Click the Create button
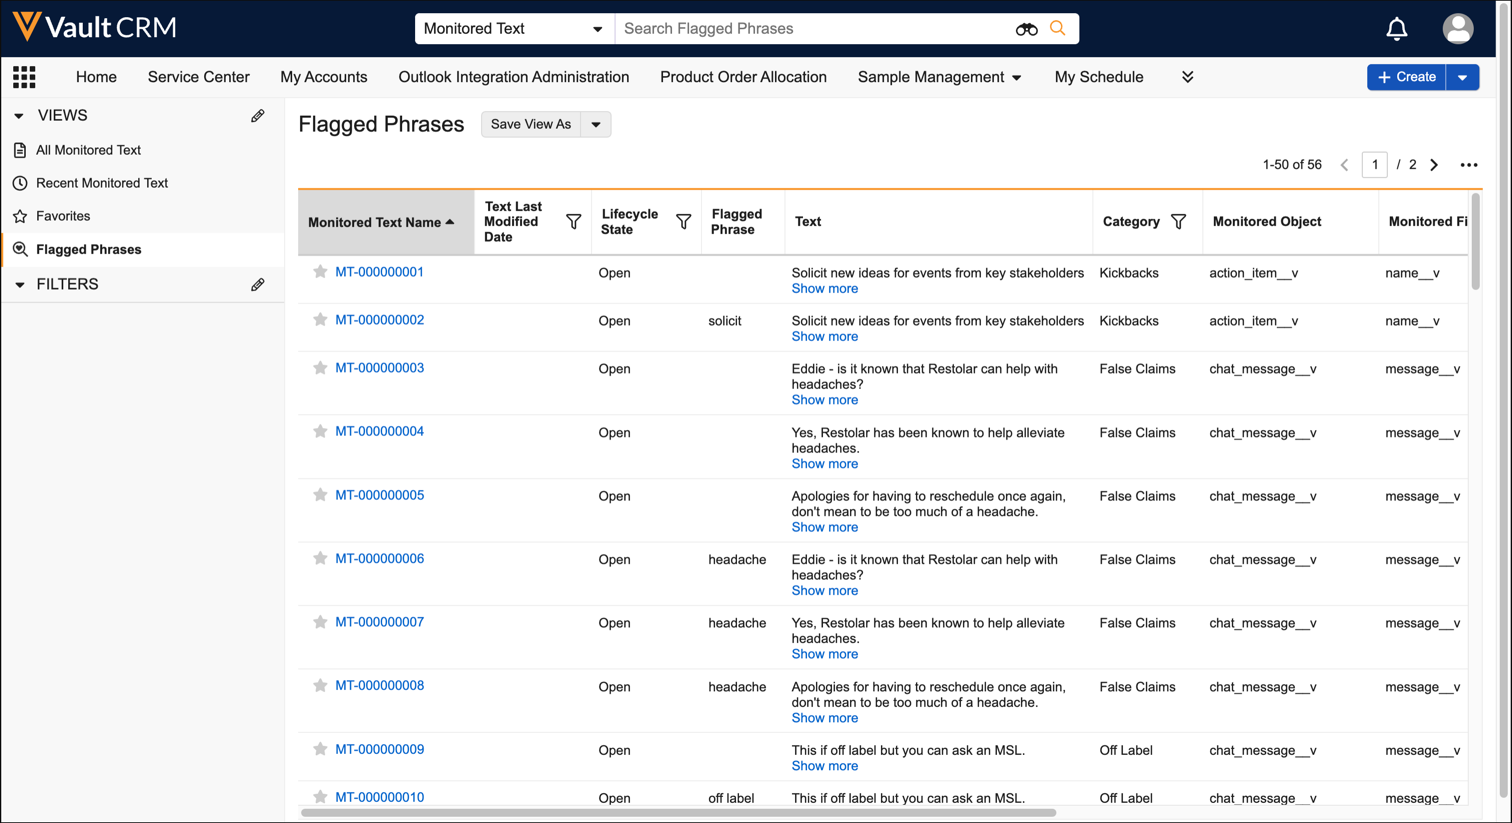The width and height of the screenshot is (1512, 823). tap(1406, 77)
